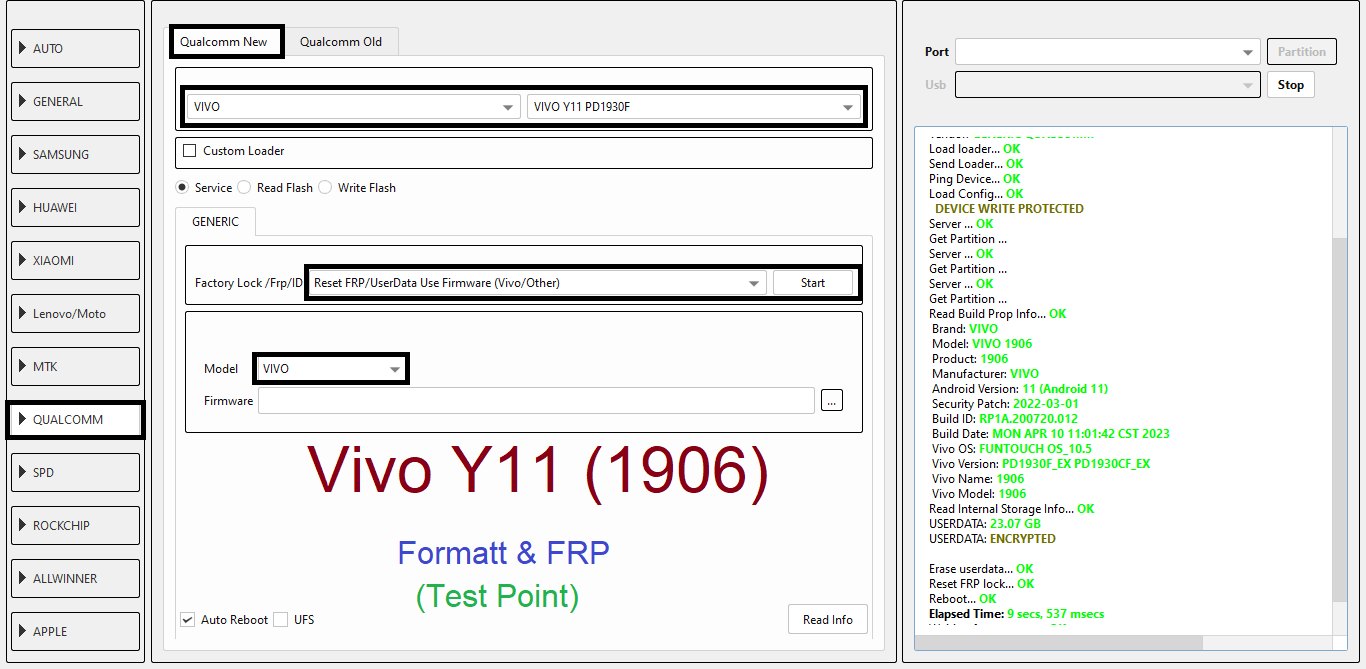Viewport: 1366px width, 669px height.
Task: Click the Start button
Action: coord(813,283)
